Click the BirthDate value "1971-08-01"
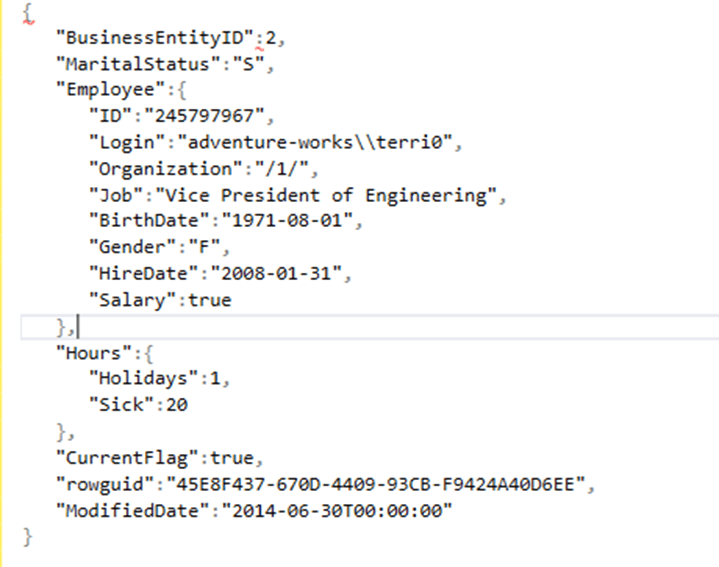719x567 pixels. point(274,221)
